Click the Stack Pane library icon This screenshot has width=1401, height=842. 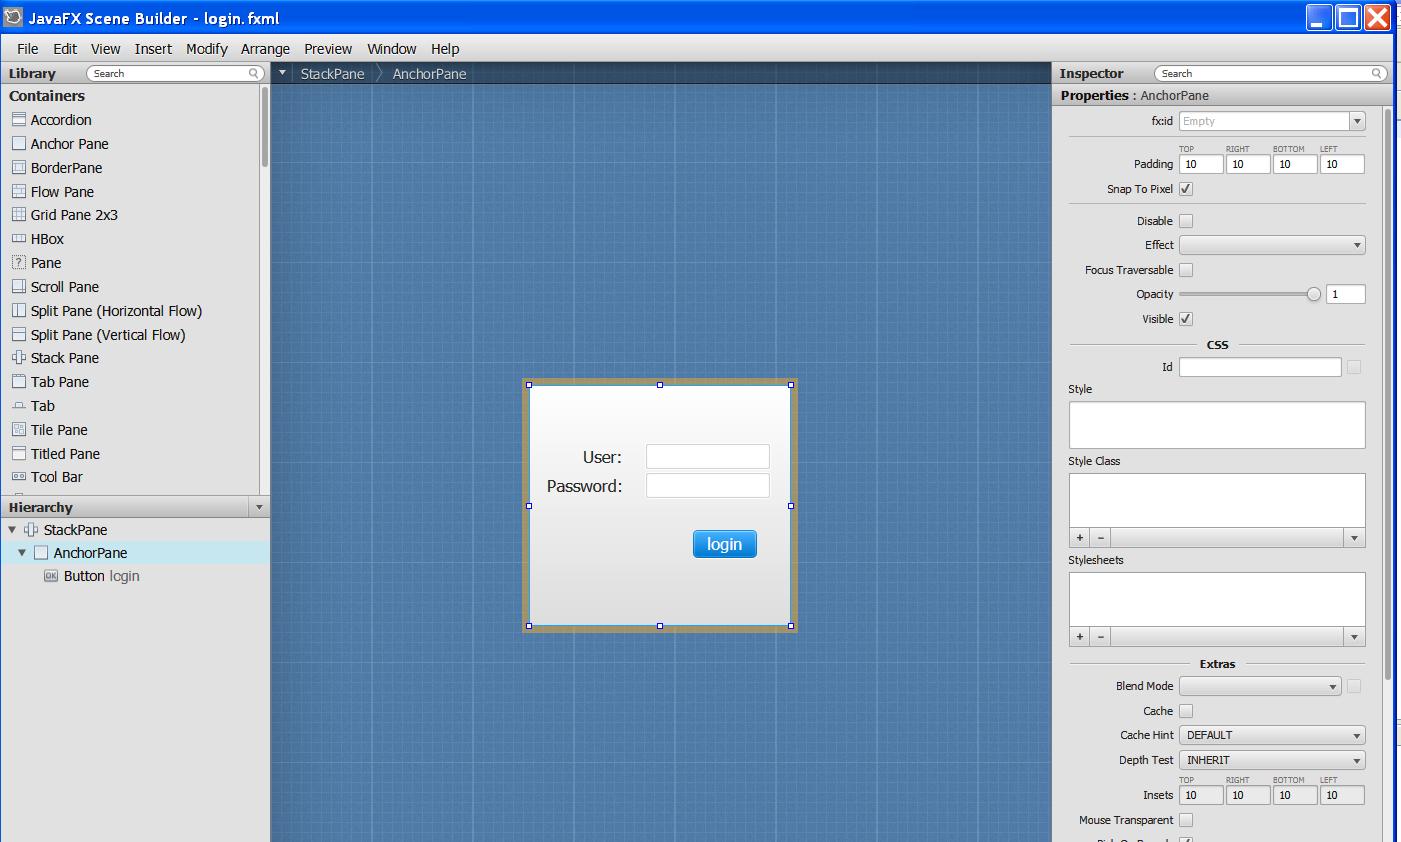[x=19, y=358]
